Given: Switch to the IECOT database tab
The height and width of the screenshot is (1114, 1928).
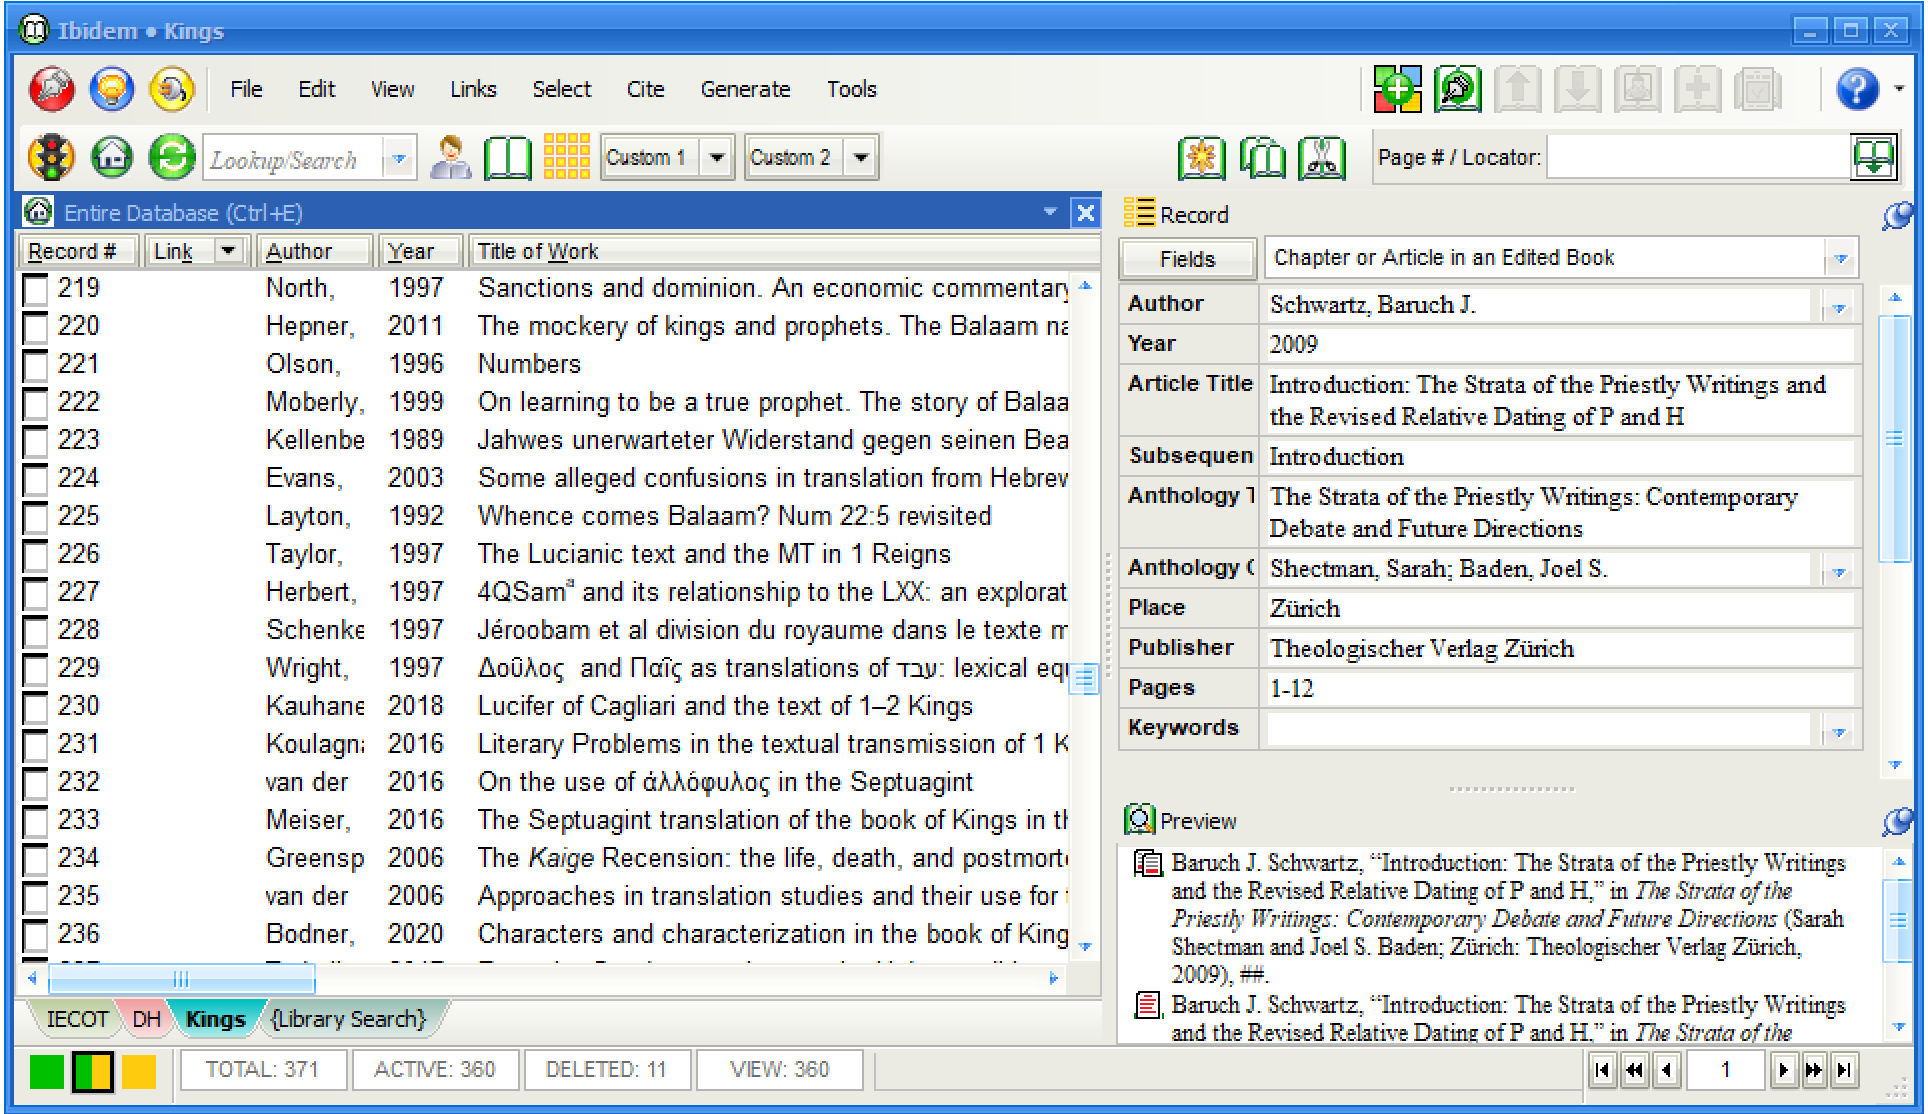Looking at the screenshot, I should tap(76, 1019).
